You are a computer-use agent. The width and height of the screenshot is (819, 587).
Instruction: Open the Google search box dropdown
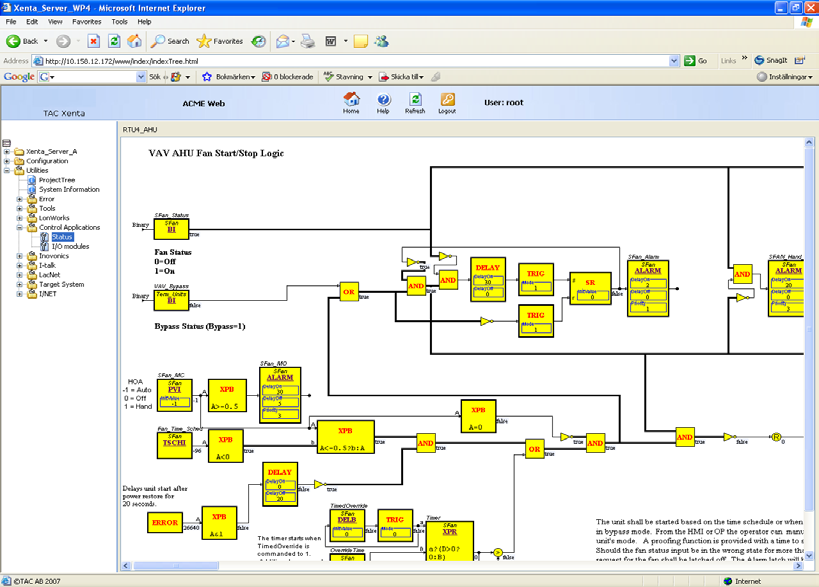point(141,77)
